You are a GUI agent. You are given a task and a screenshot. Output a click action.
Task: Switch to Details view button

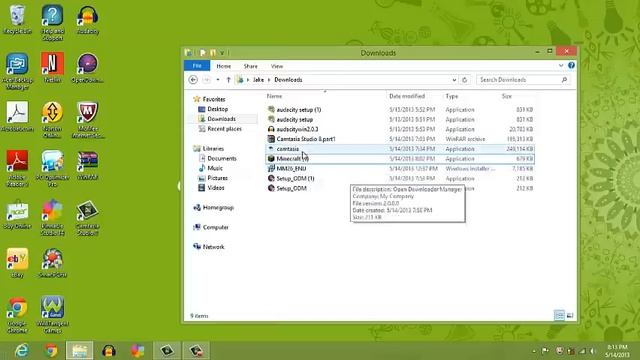click(559, 315)
